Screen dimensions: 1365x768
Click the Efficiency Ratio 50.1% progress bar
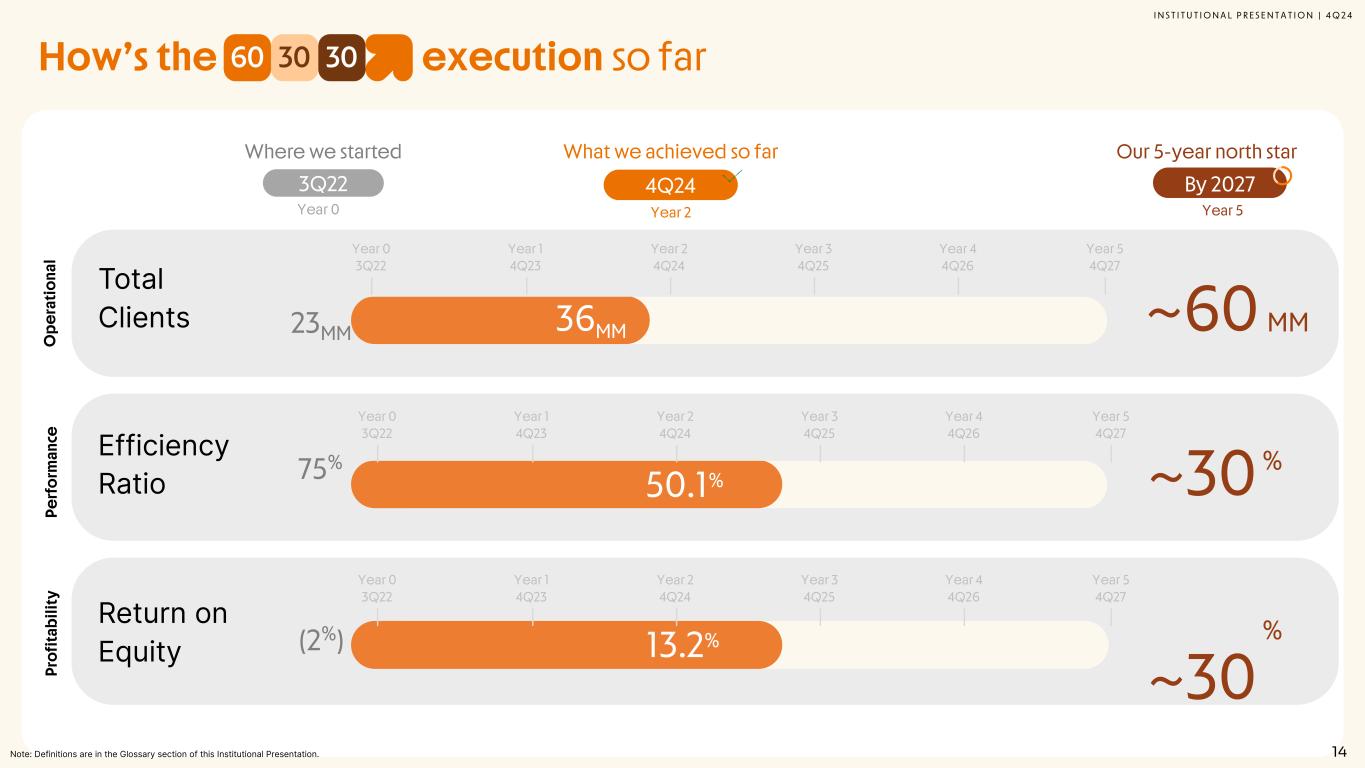566,484
